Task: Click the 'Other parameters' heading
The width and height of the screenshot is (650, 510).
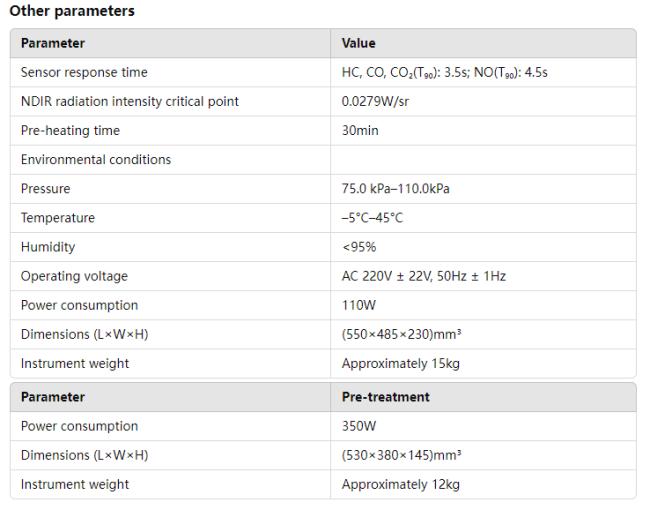Action: (x=72, y=11)
